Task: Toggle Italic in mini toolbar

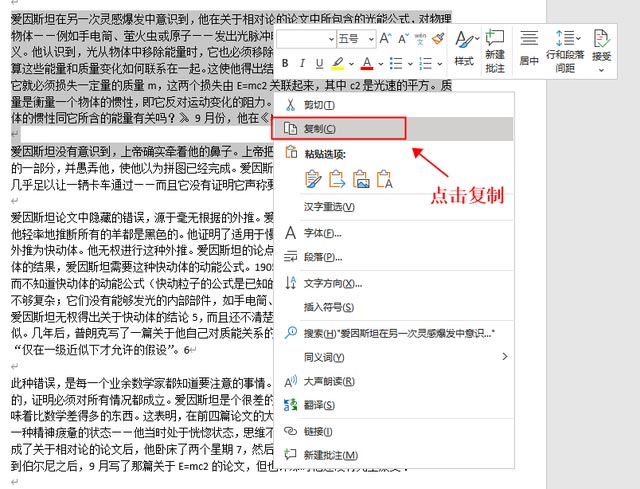Action: coord(302,63)
